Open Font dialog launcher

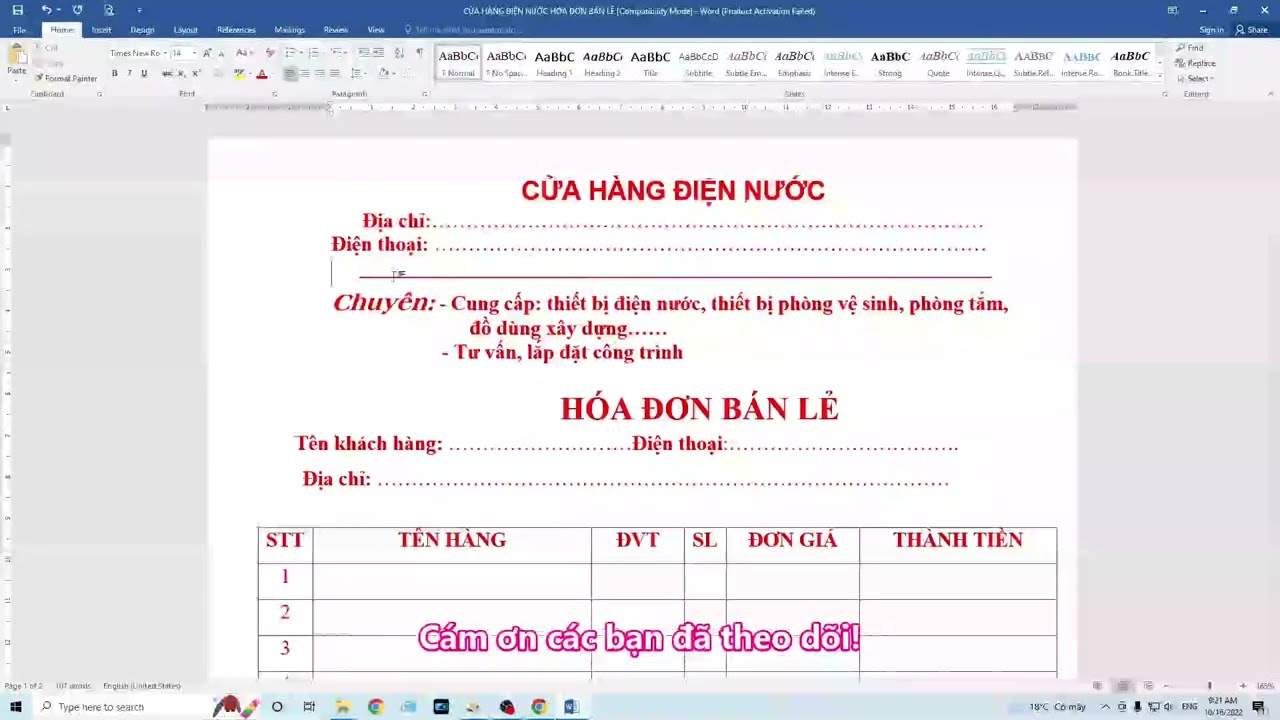(275, 94)
